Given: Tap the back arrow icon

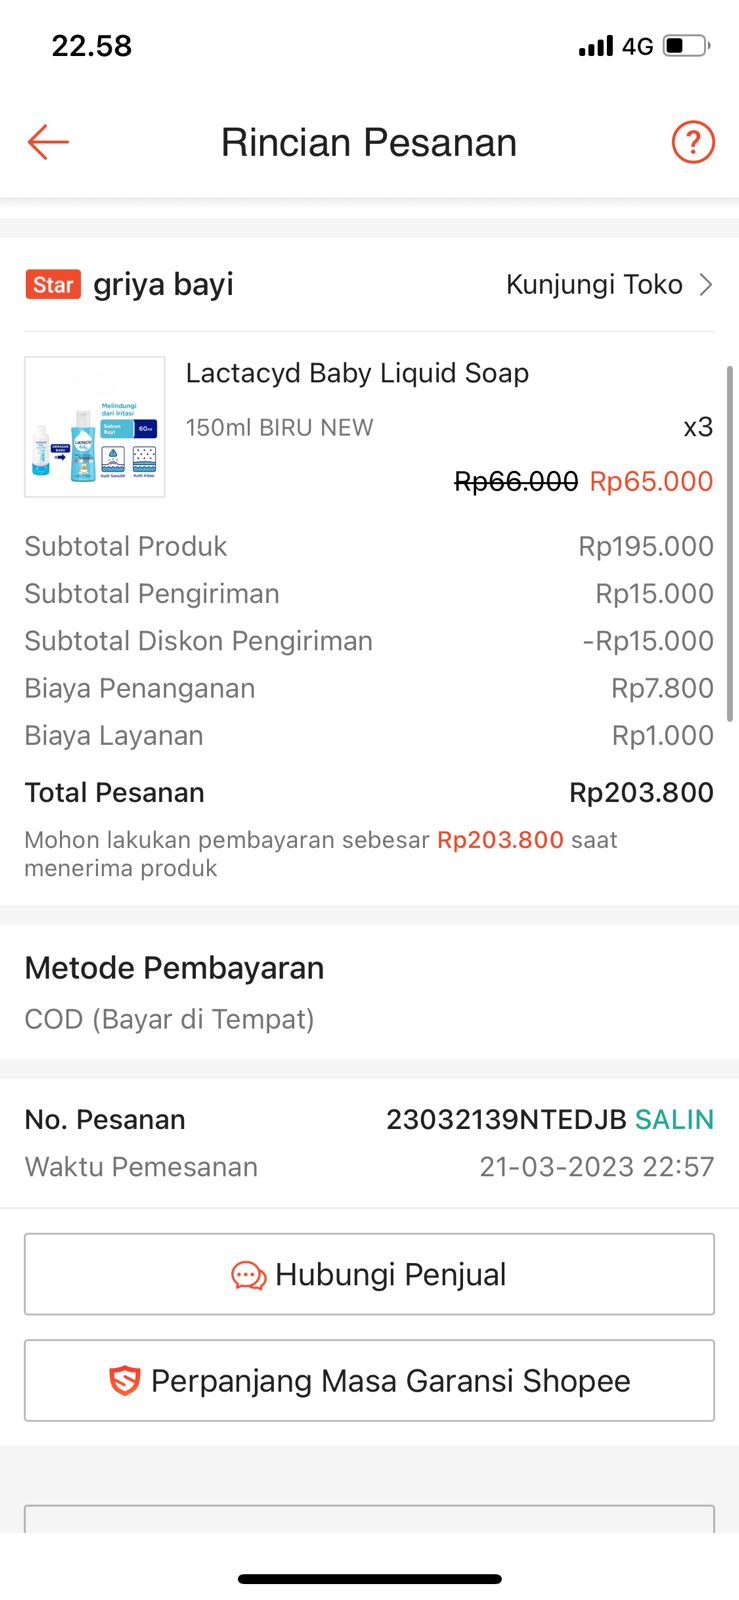Looking at the screenshot, I should pyautogui.click(x=48, y=142).
